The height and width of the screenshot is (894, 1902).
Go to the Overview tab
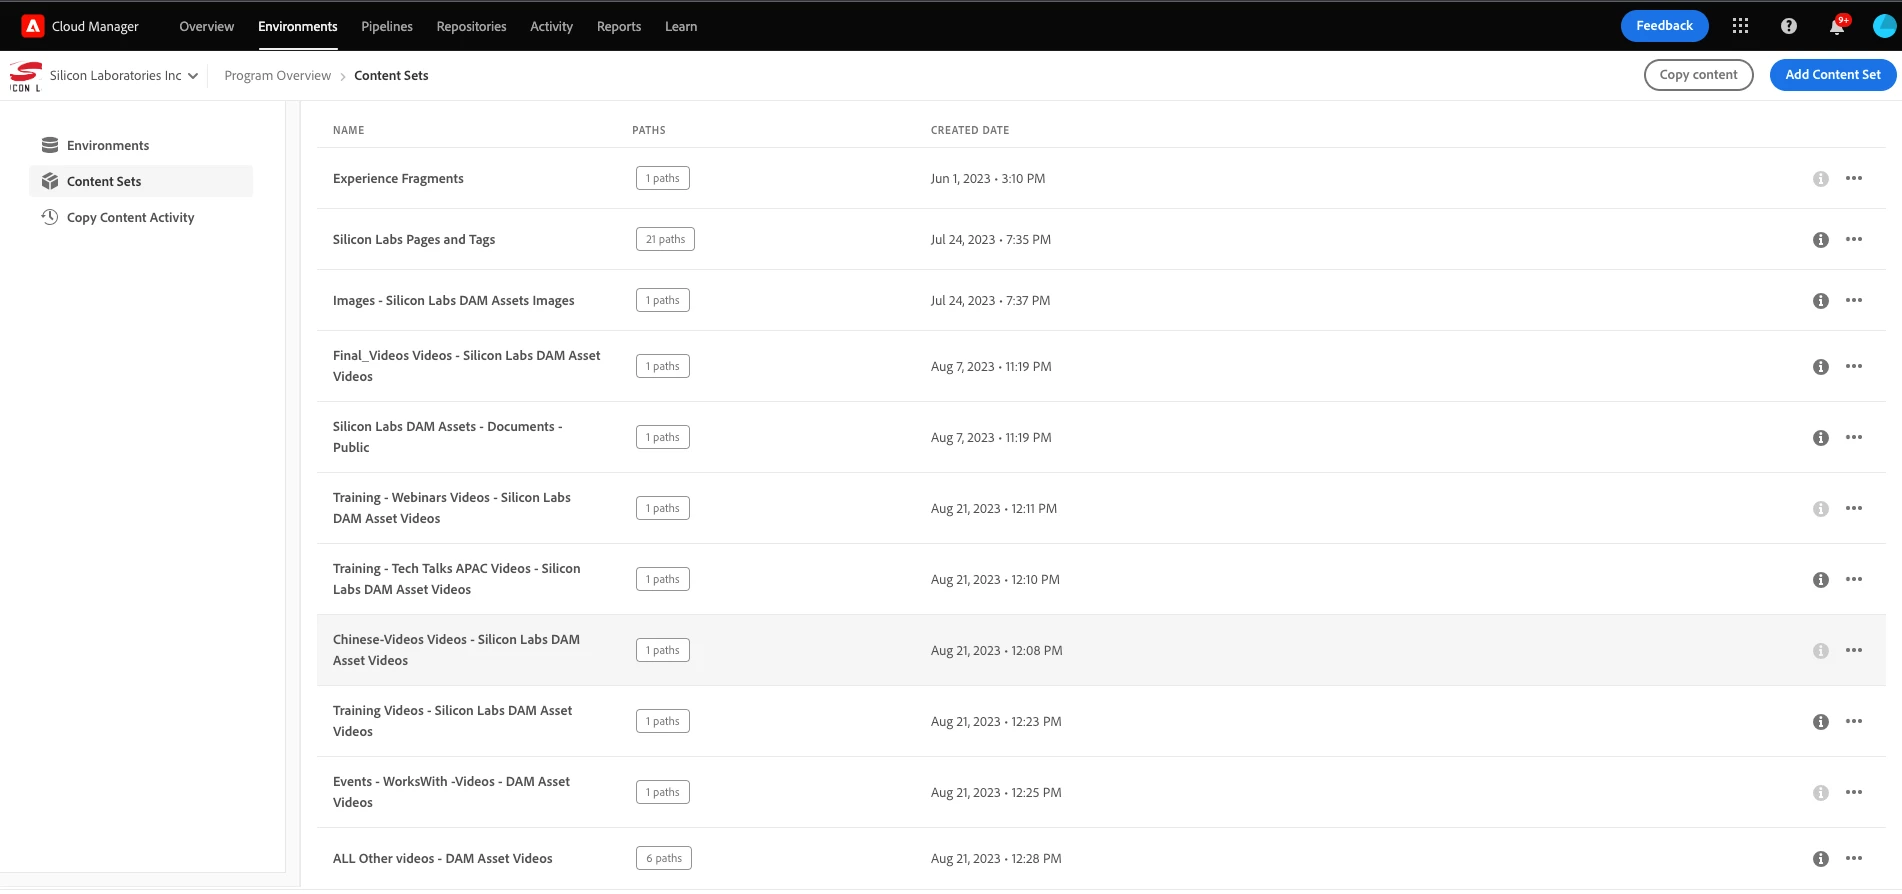(x=207, y=27)
